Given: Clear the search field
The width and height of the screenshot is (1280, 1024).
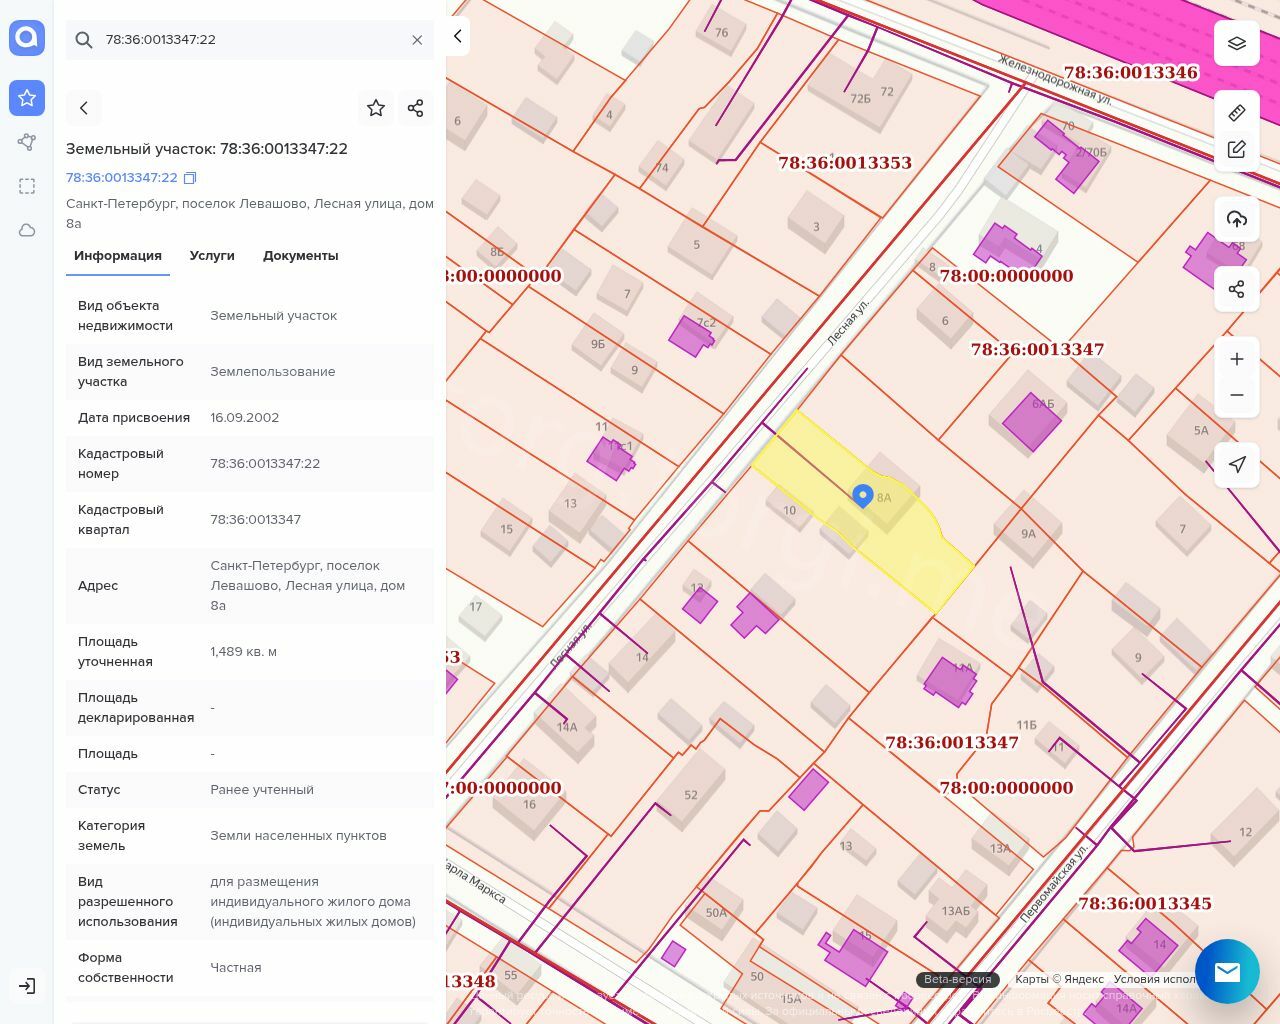Looking at the screenshot, I should click(x=417, y=40).
